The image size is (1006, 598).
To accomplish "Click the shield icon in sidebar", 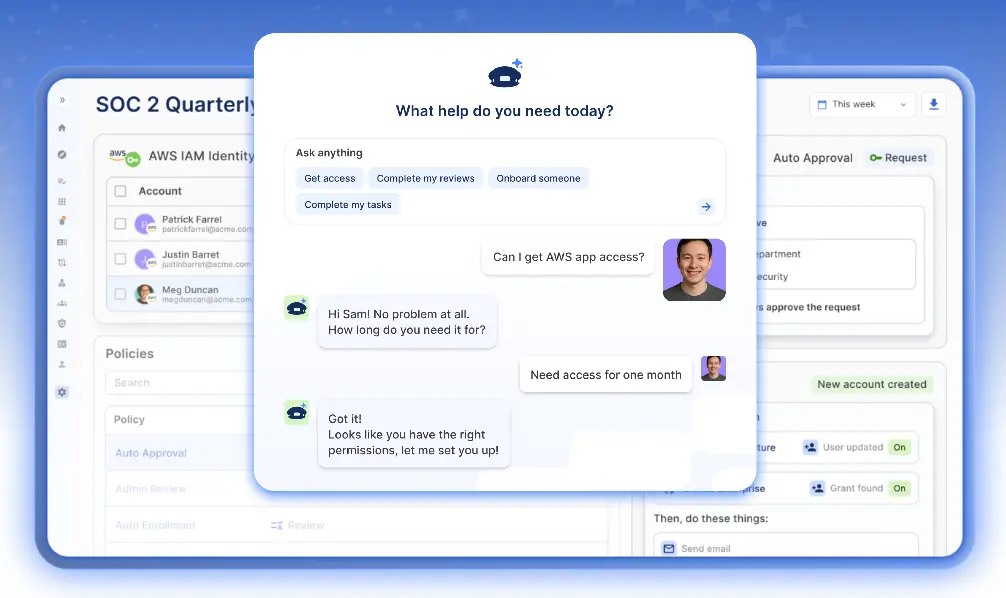I will click(x=62, y=323).
